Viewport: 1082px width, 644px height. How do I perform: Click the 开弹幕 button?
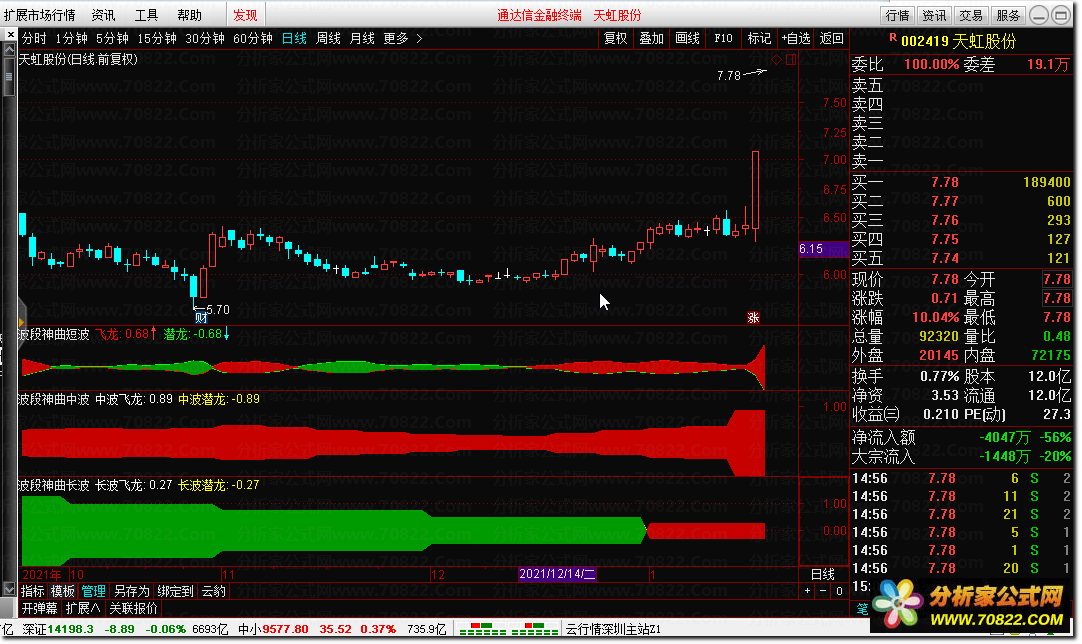pyautogui.click(x=39, y=609)
